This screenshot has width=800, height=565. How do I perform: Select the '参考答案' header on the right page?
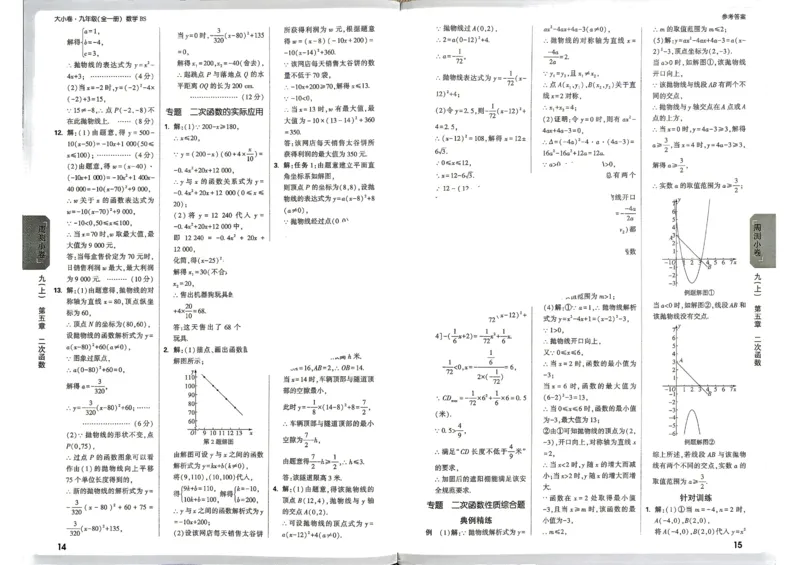pyautogui.click(x=734, y=17)
